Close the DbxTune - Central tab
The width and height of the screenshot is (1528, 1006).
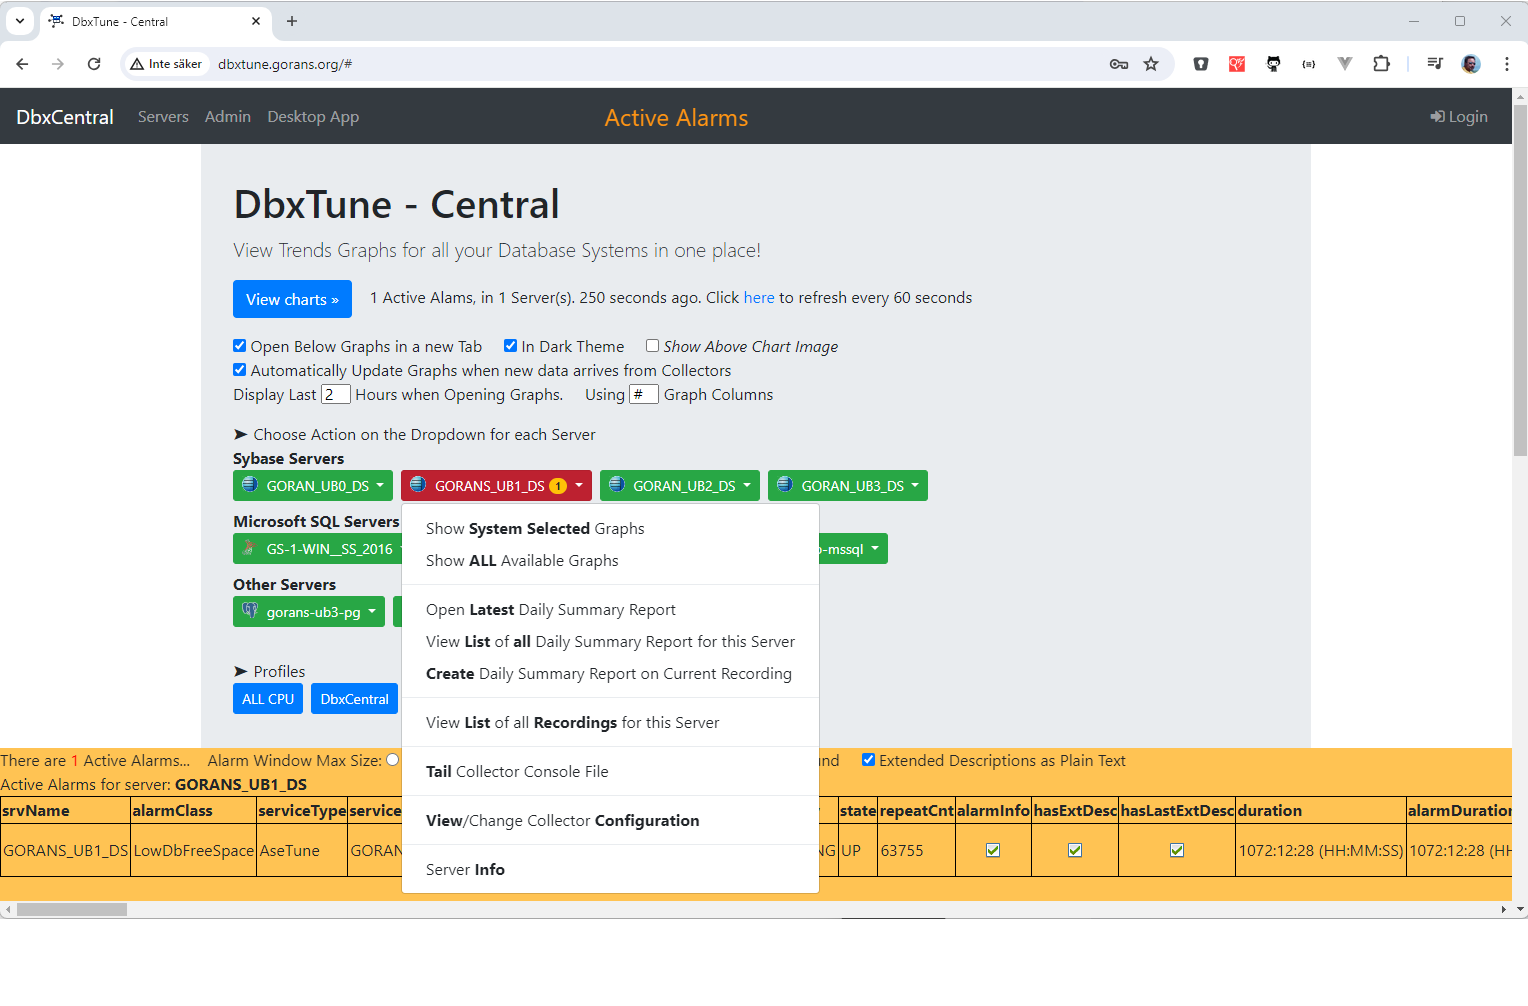click(x=256, y=21)
